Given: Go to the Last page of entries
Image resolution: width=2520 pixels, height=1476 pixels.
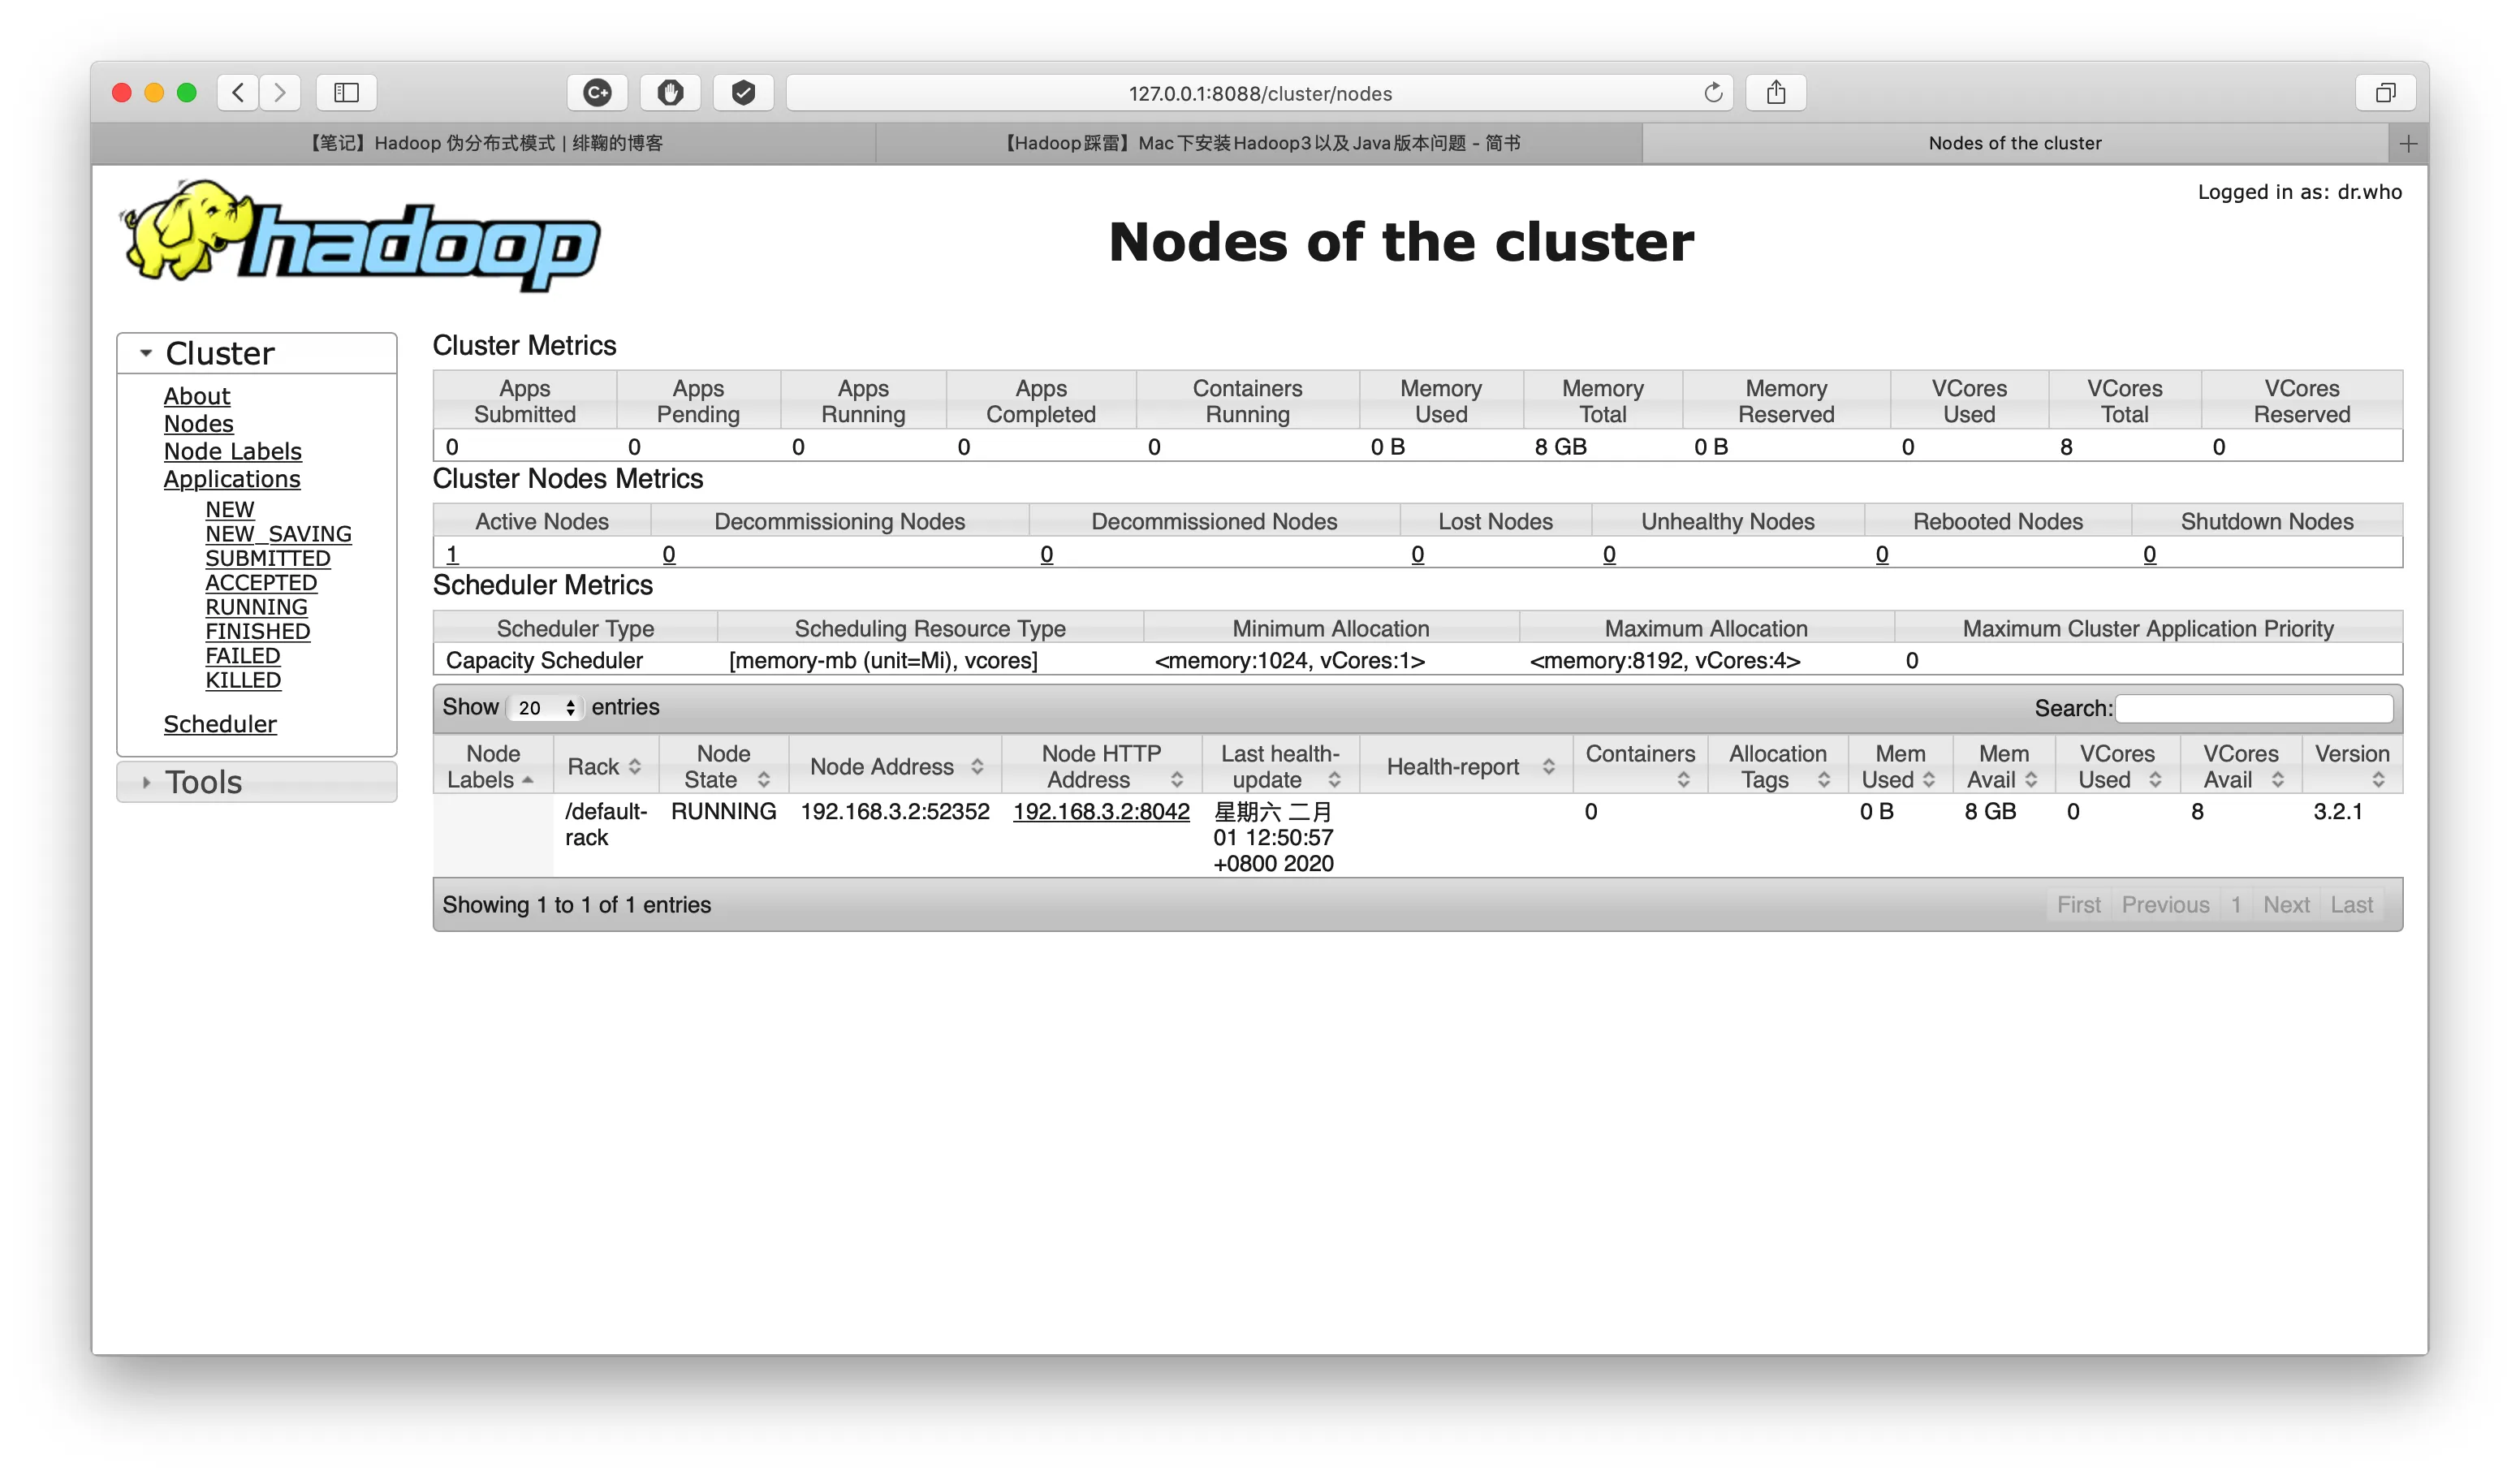Looking at the screenshot, I should [2351, 905].
